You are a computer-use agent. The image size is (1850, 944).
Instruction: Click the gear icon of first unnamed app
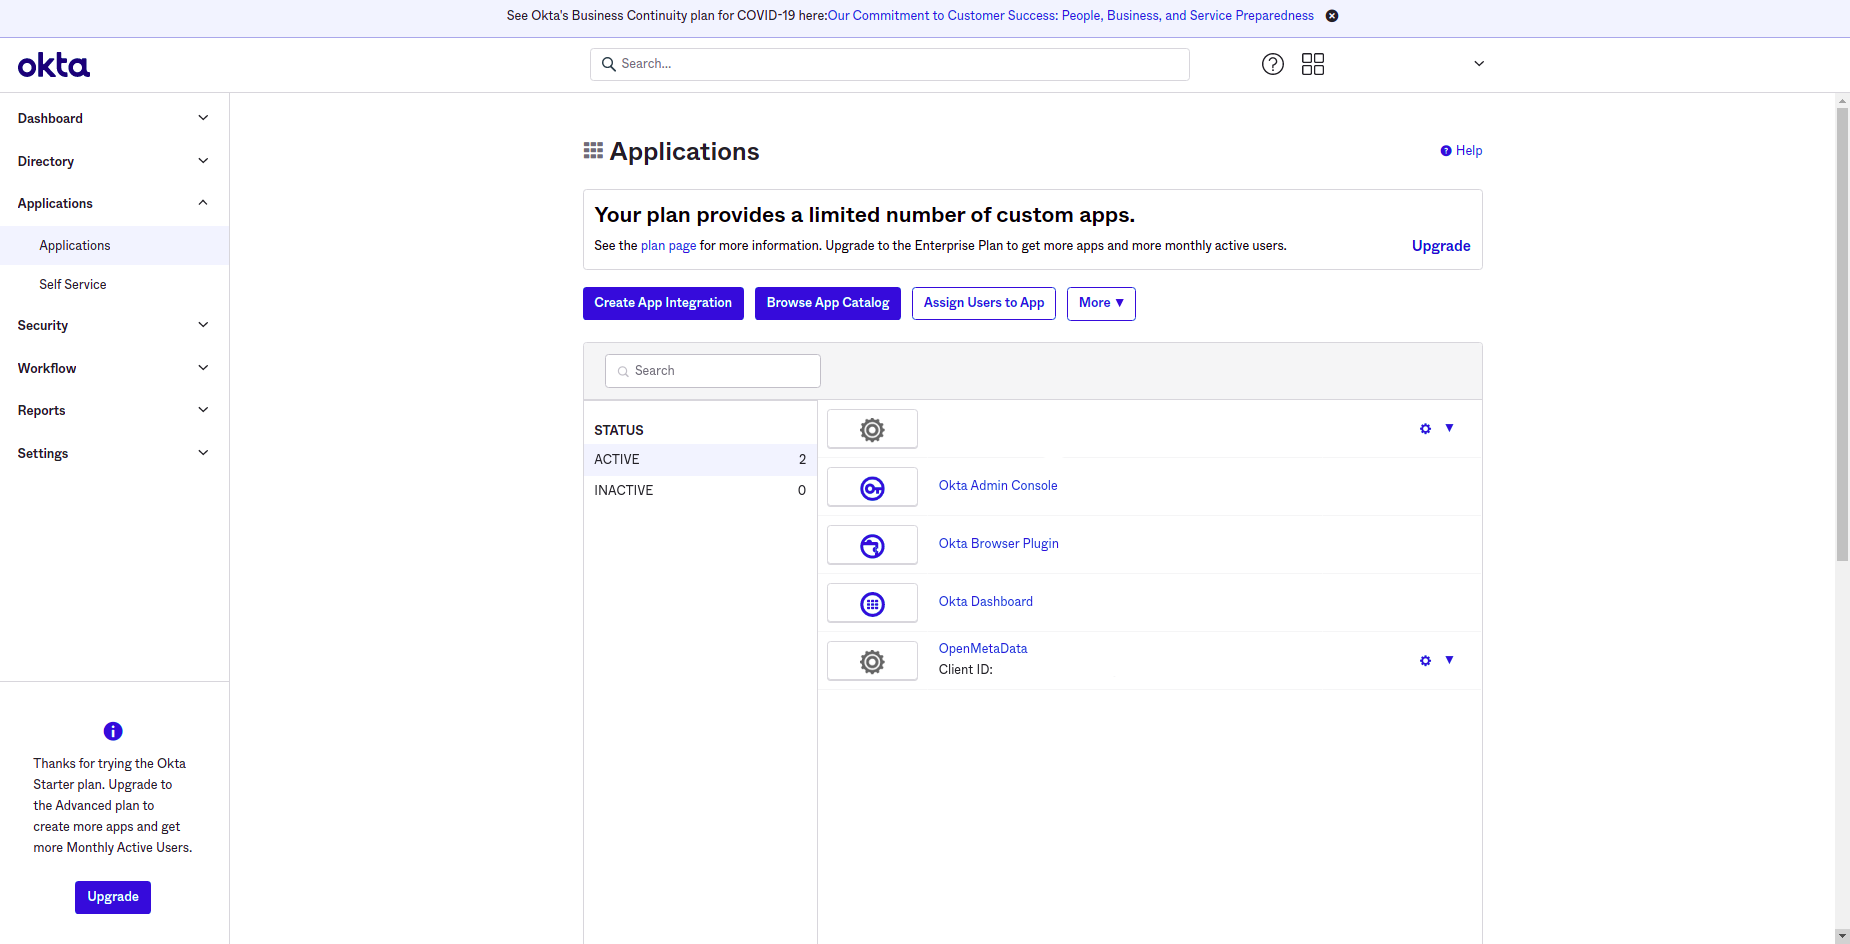pos(872,430)
